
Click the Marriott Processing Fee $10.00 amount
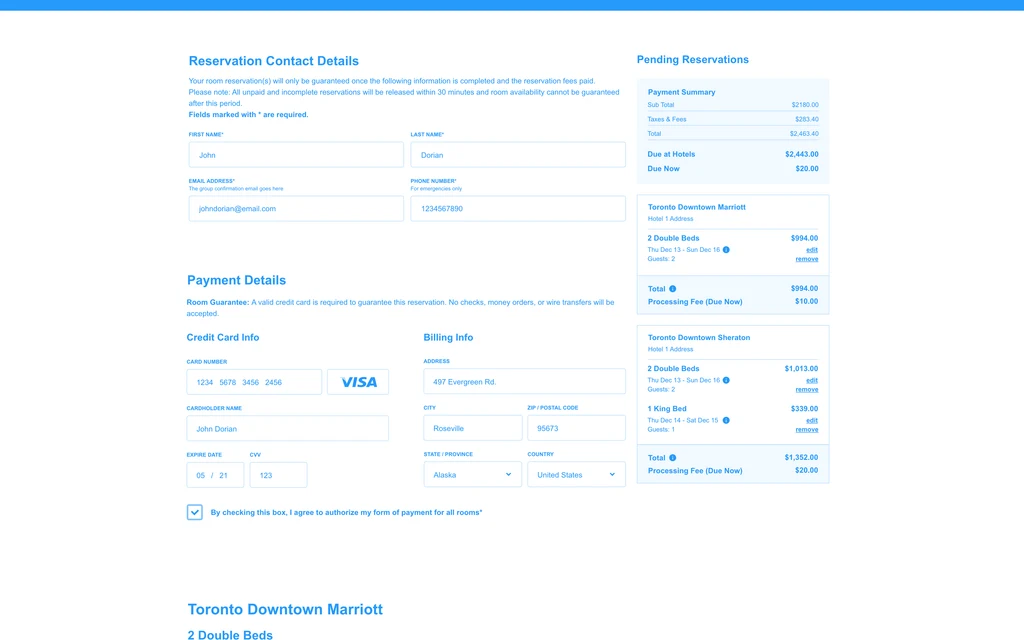tap(807, 301)
